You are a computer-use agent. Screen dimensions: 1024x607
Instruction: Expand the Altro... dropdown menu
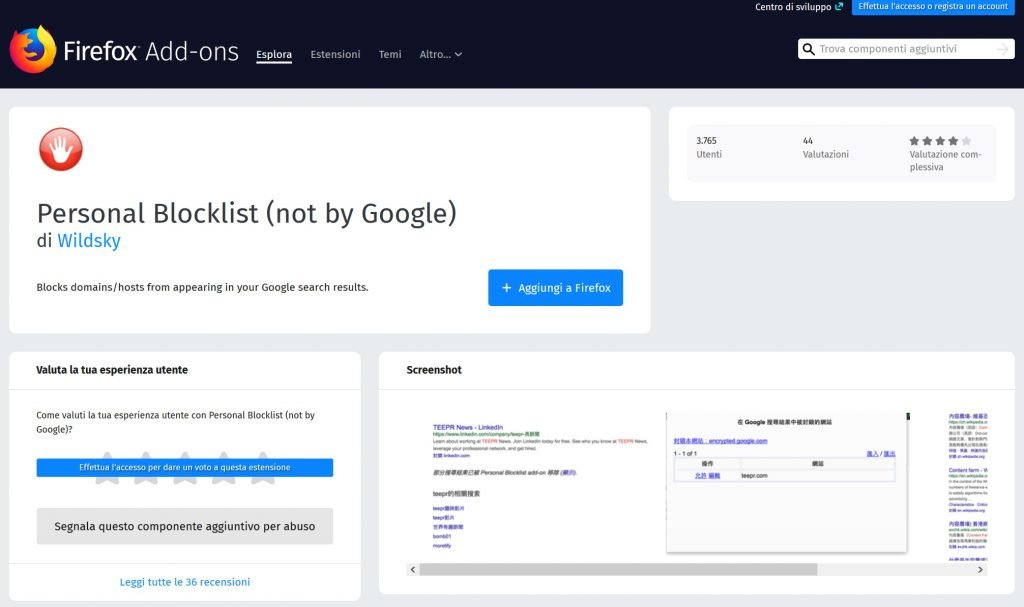point(441,54)
